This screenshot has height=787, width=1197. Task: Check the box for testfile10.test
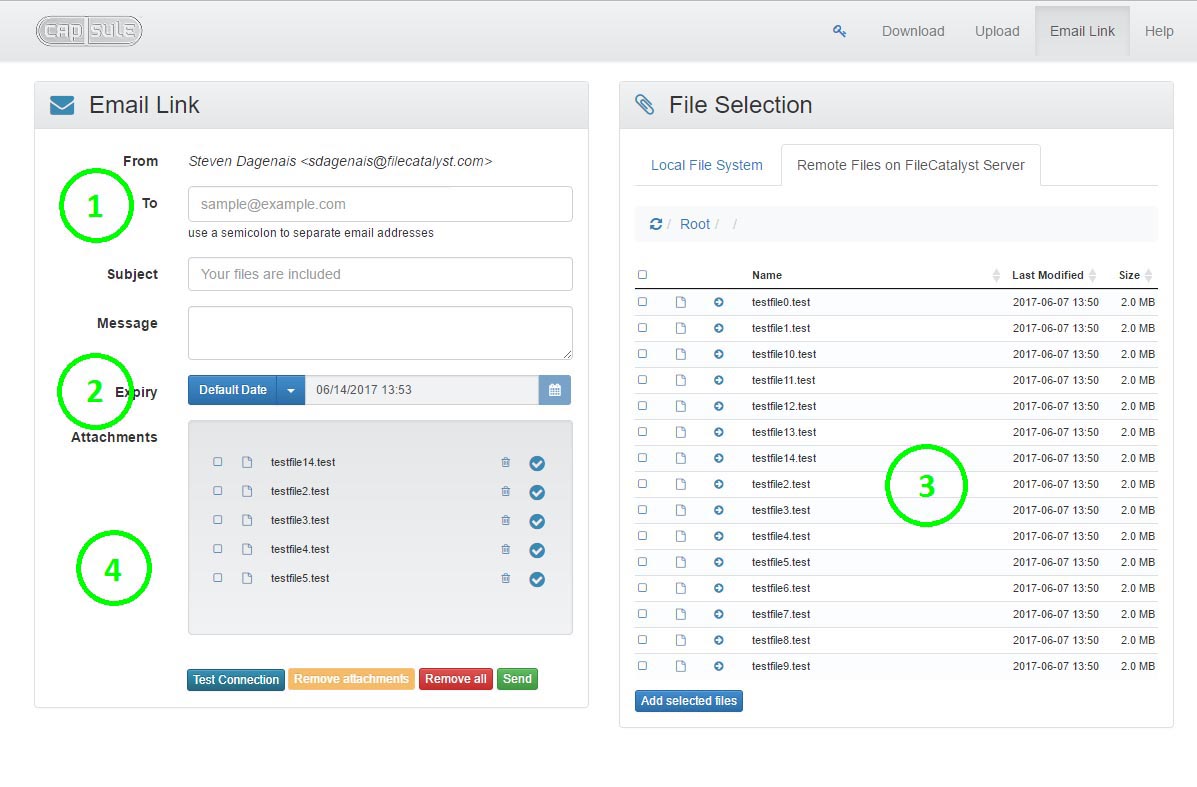[643, 354]
